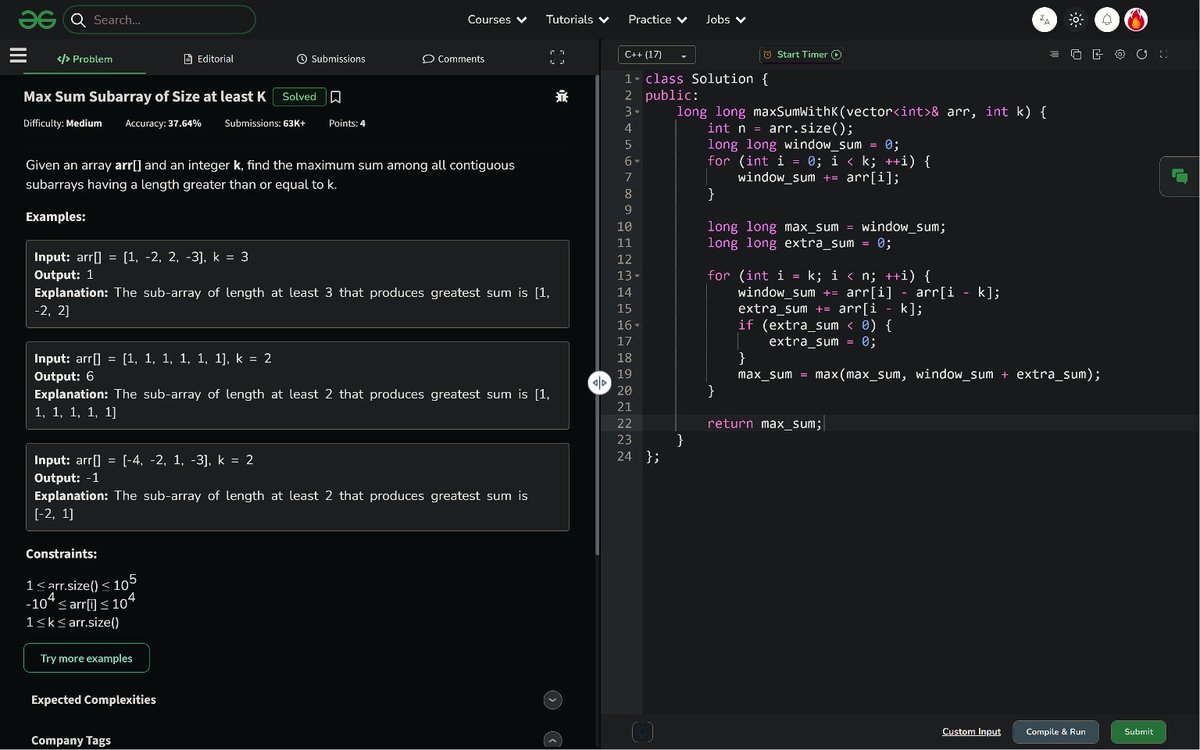Click the 'int n = arr.size();' code line
The width and height of the screenshot is (1200, 750).
[780, 128]
